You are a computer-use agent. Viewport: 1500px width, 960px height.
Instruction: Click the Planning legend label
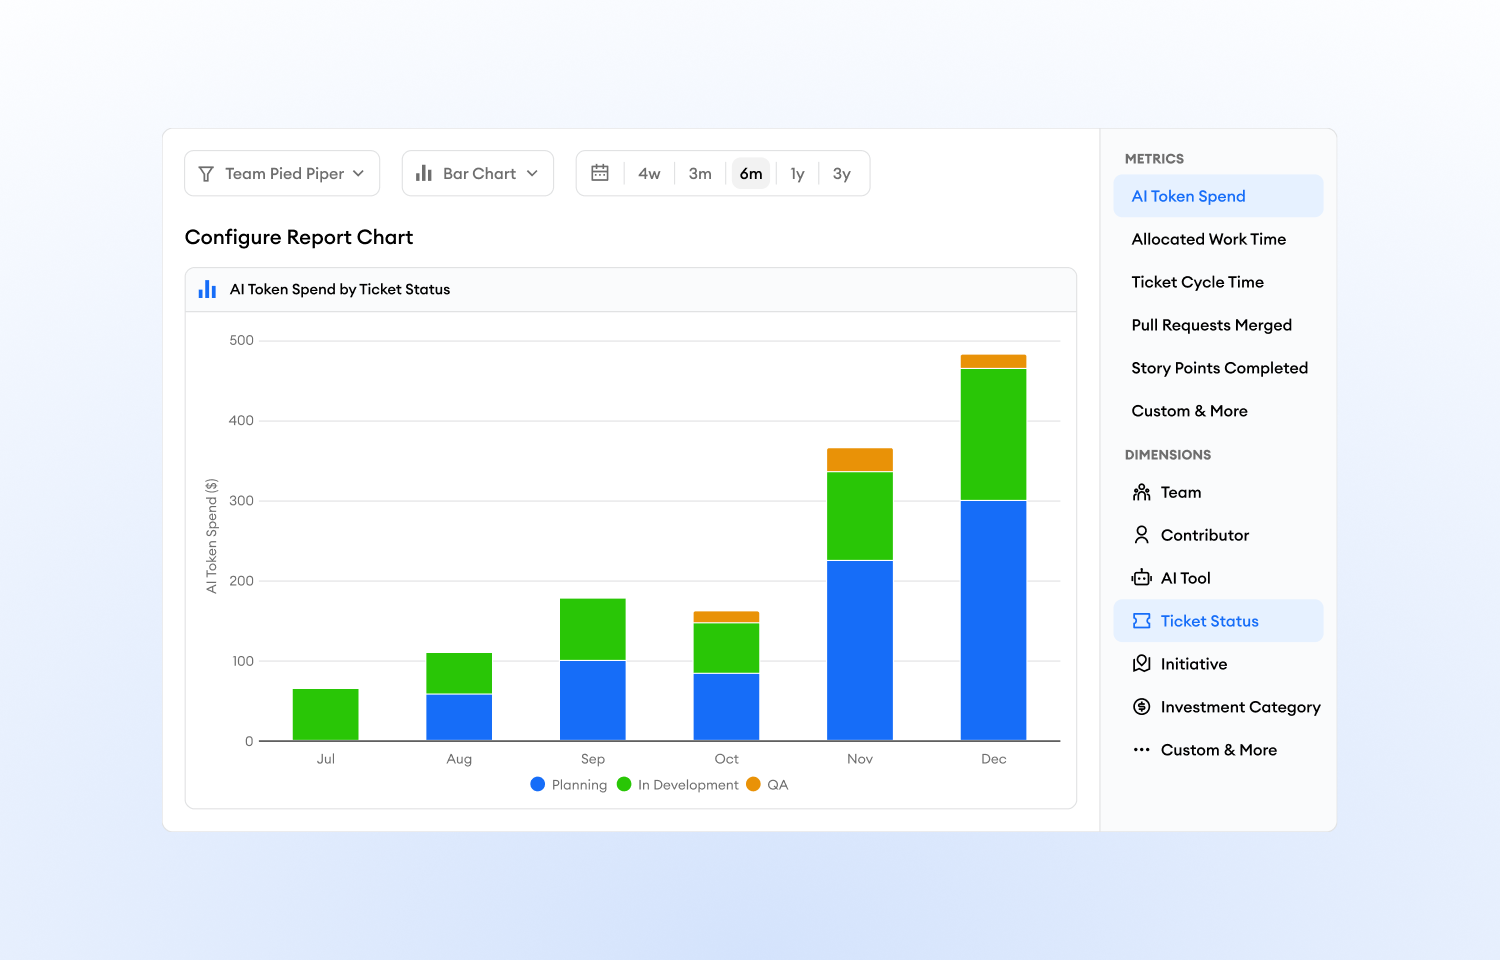click(579, 785)
